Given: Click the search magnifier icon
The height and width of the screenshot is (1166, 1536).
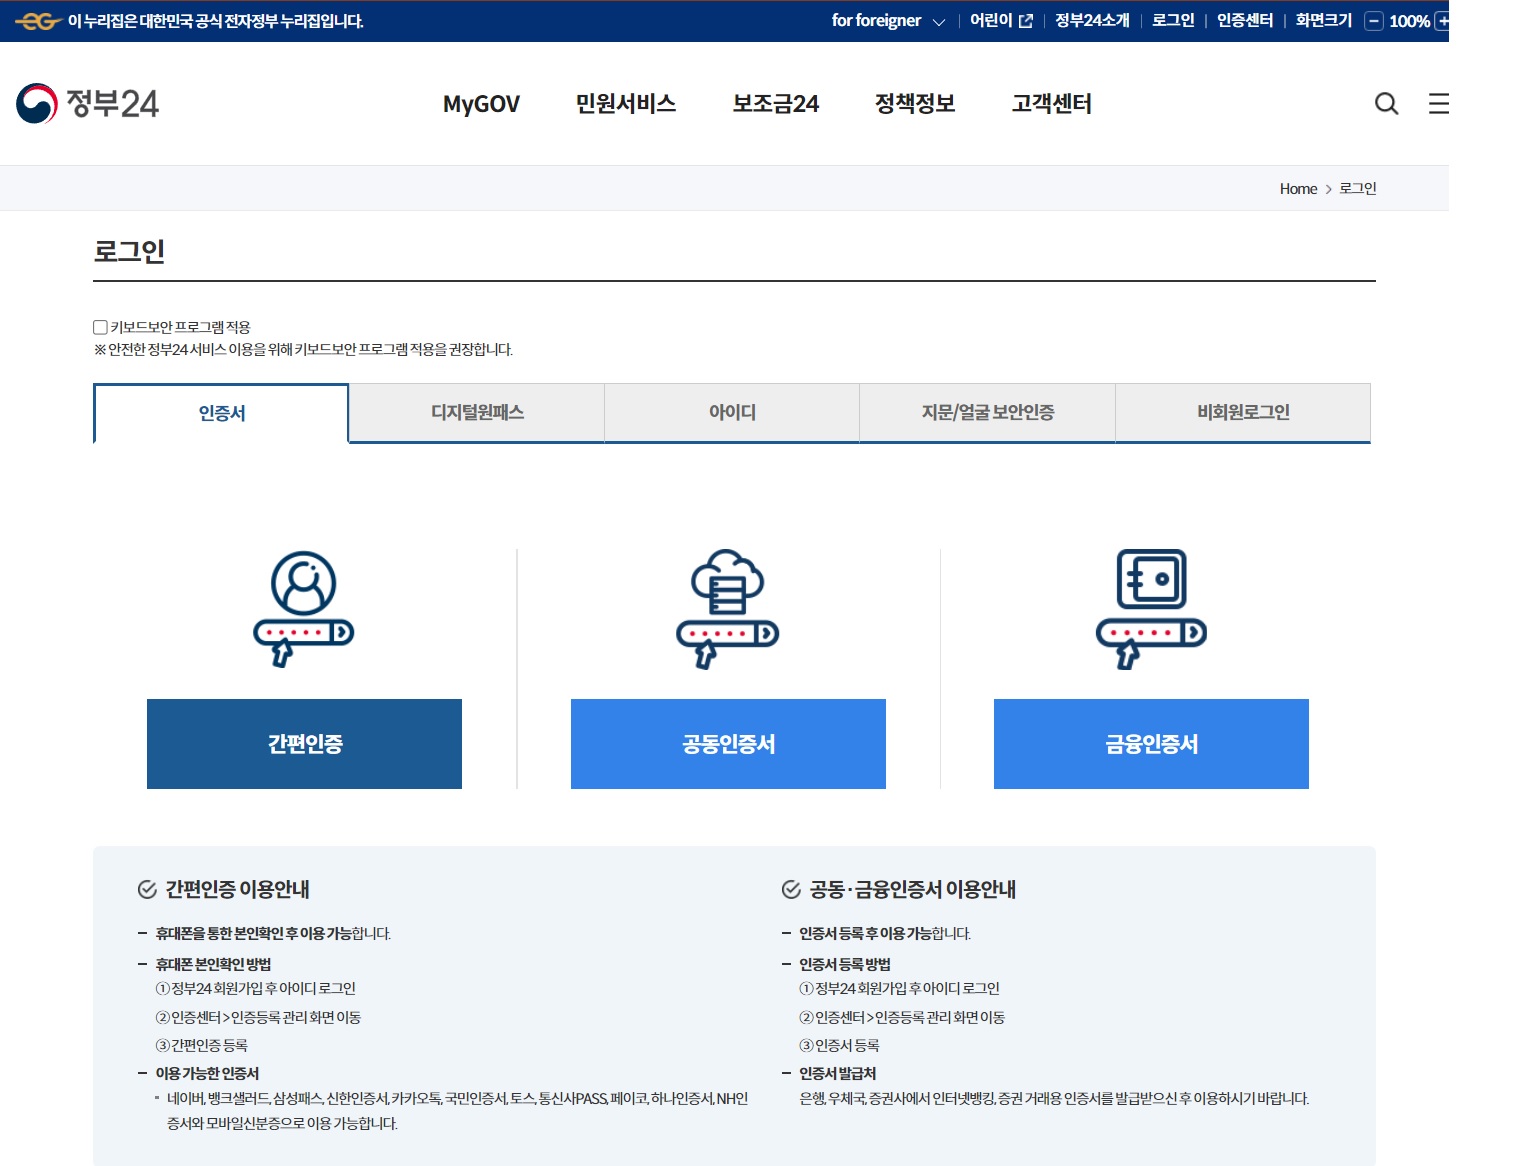Looking at the screenshot, I should tap(1386, 103).
